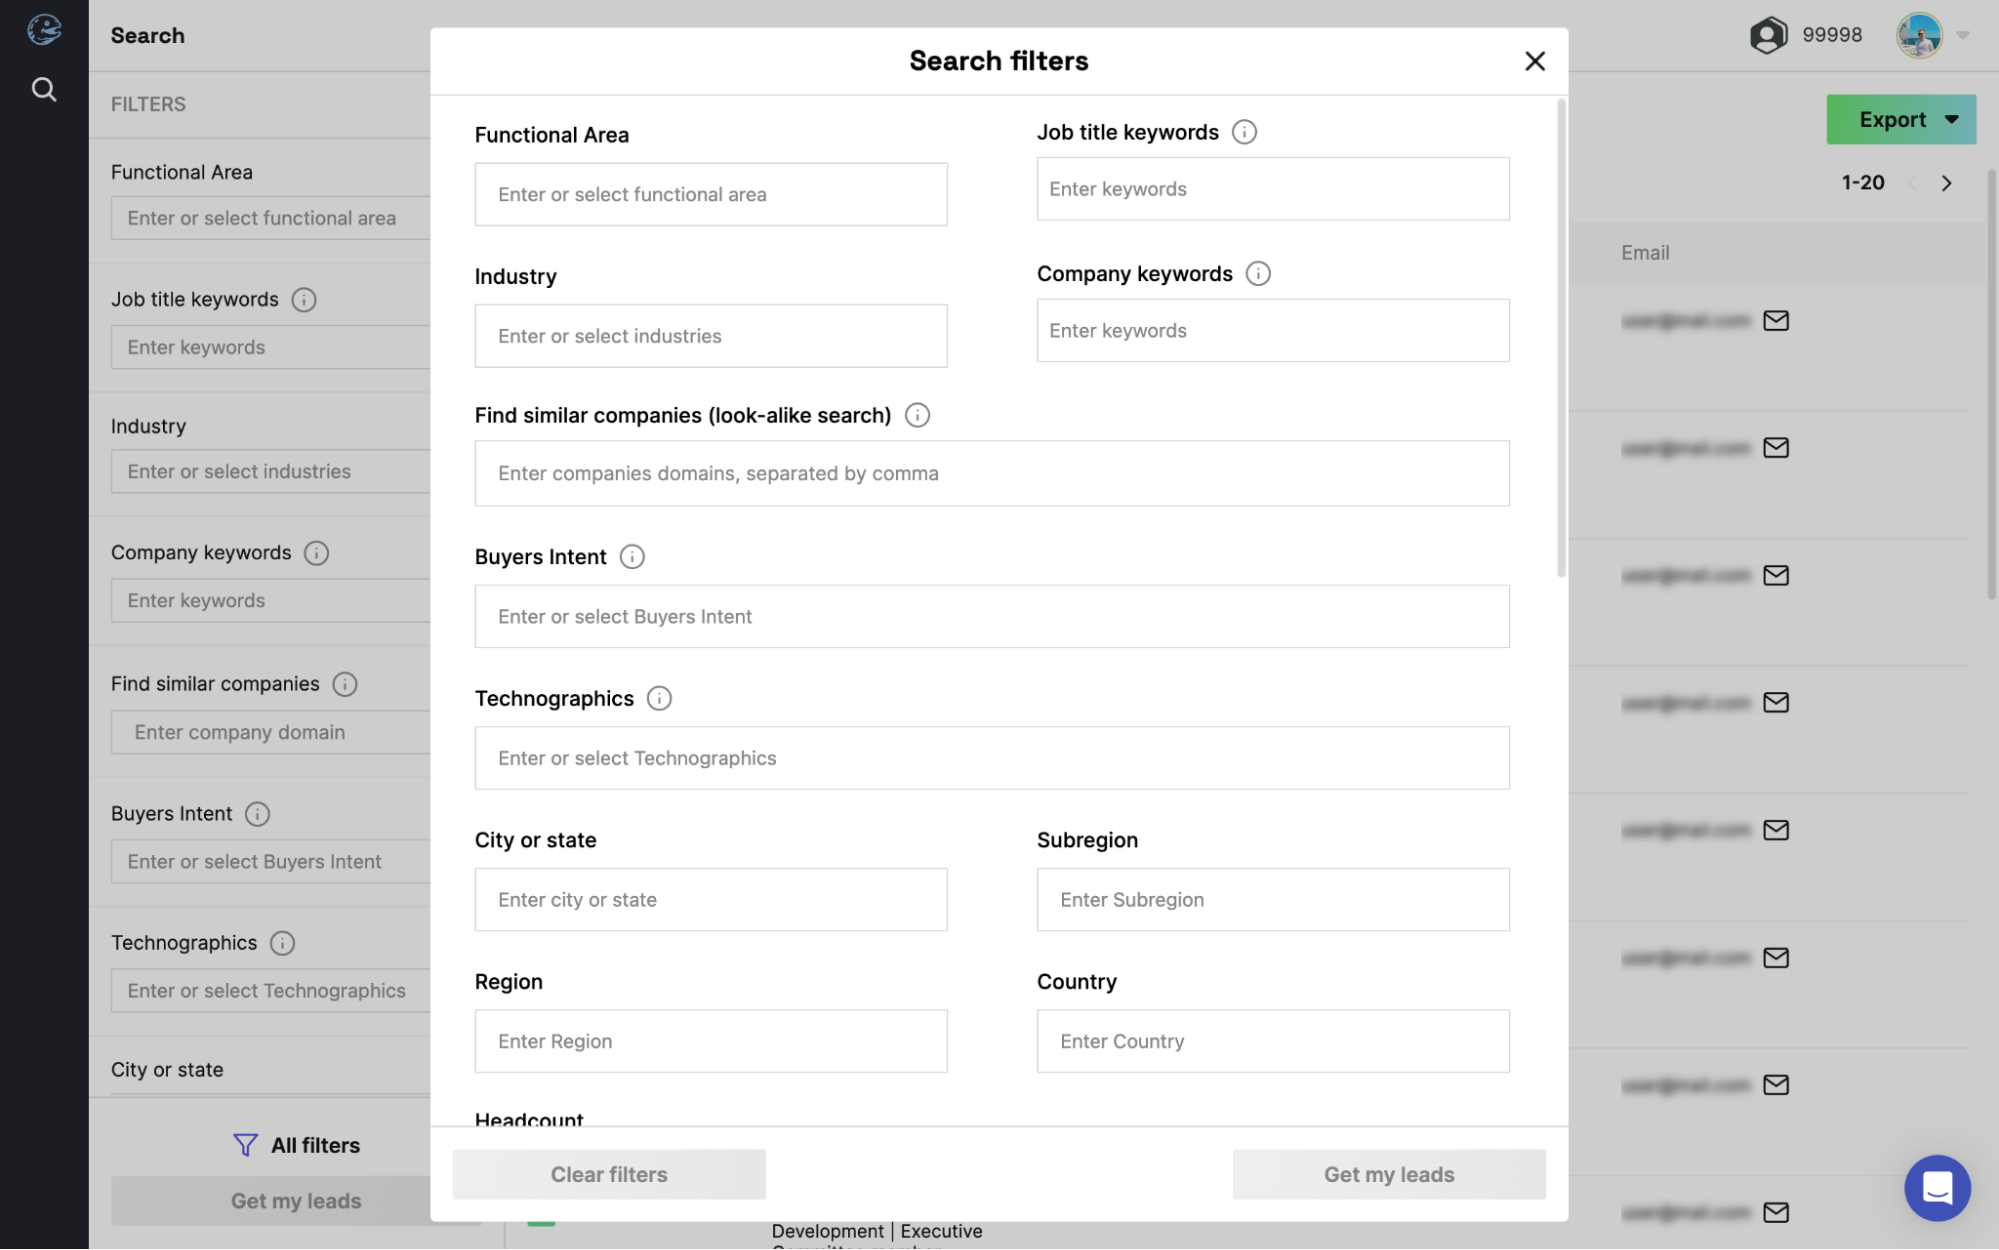Click next page arrow navigation control
The width and height of the screenshot is (1999, 1250).
click(1947, 183)
